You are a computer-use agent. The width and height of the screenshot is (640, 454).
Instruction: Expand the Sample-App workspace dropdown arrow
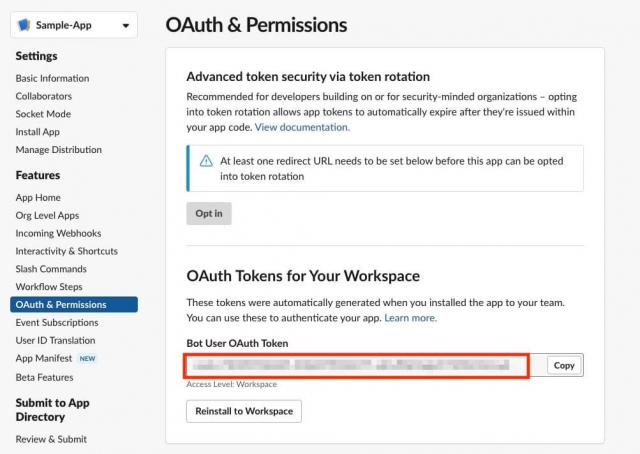[x=124, y=26]
